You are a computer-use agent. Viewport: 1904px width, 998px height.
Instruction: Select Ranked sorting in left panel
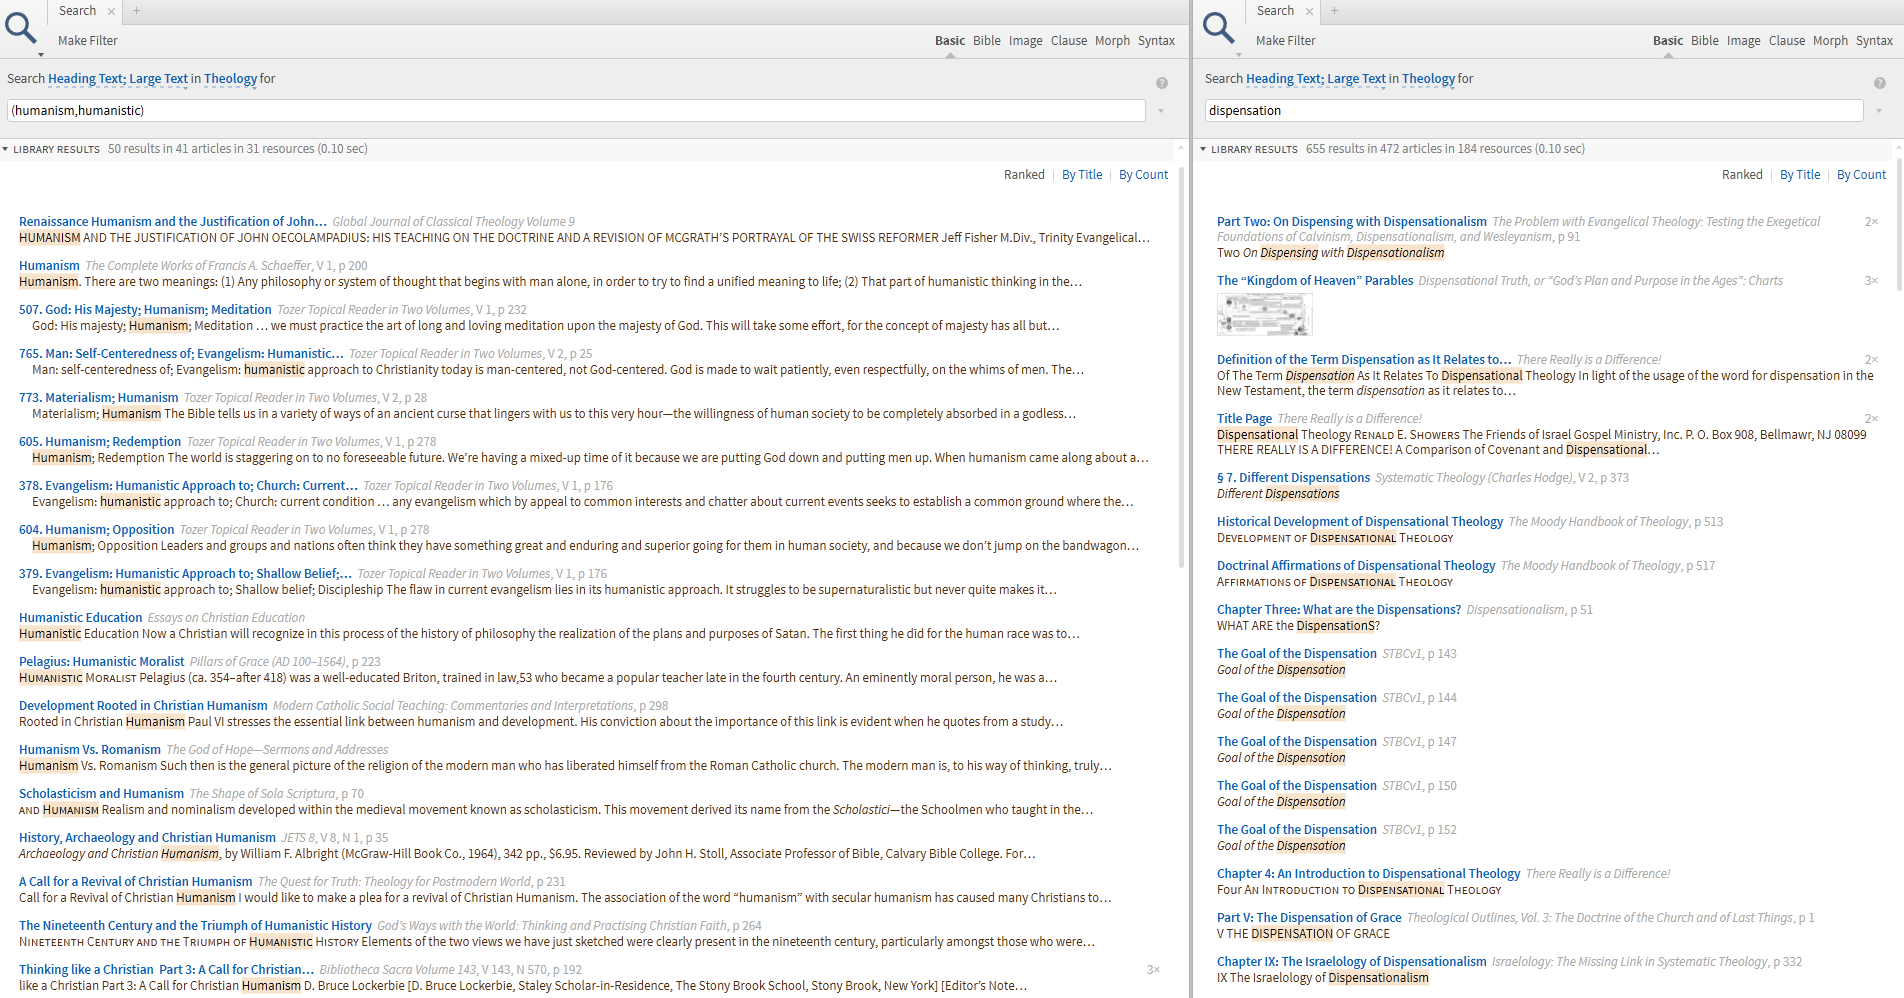(1024, 175)
